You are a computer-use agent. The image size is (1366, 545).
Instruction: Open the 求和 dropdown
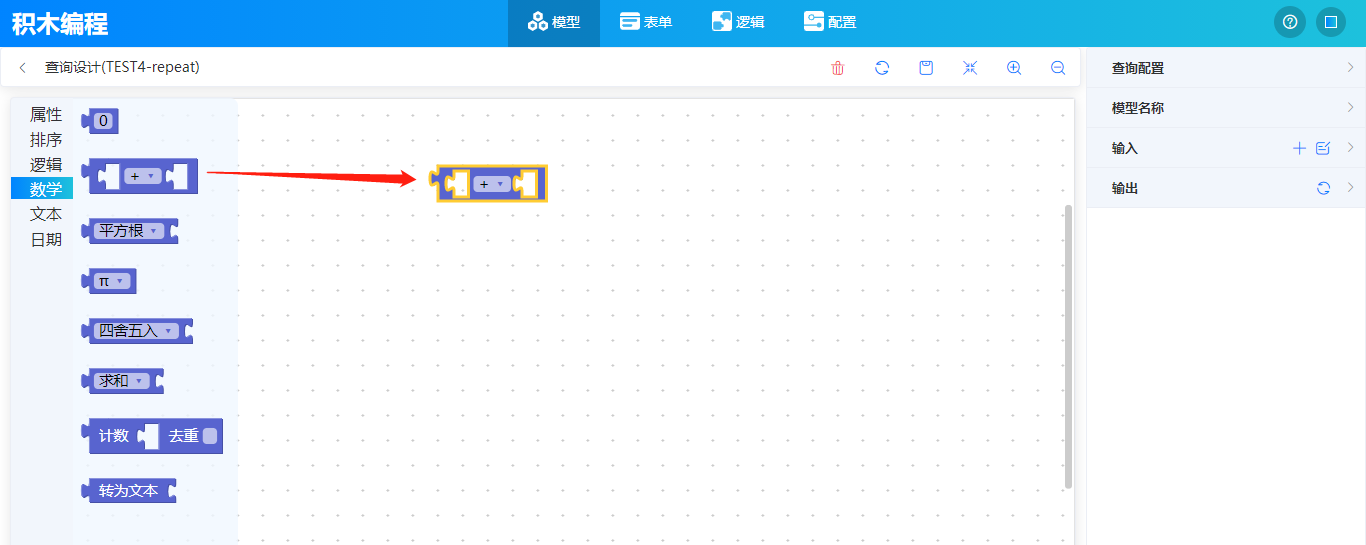[x=121, y=381]
